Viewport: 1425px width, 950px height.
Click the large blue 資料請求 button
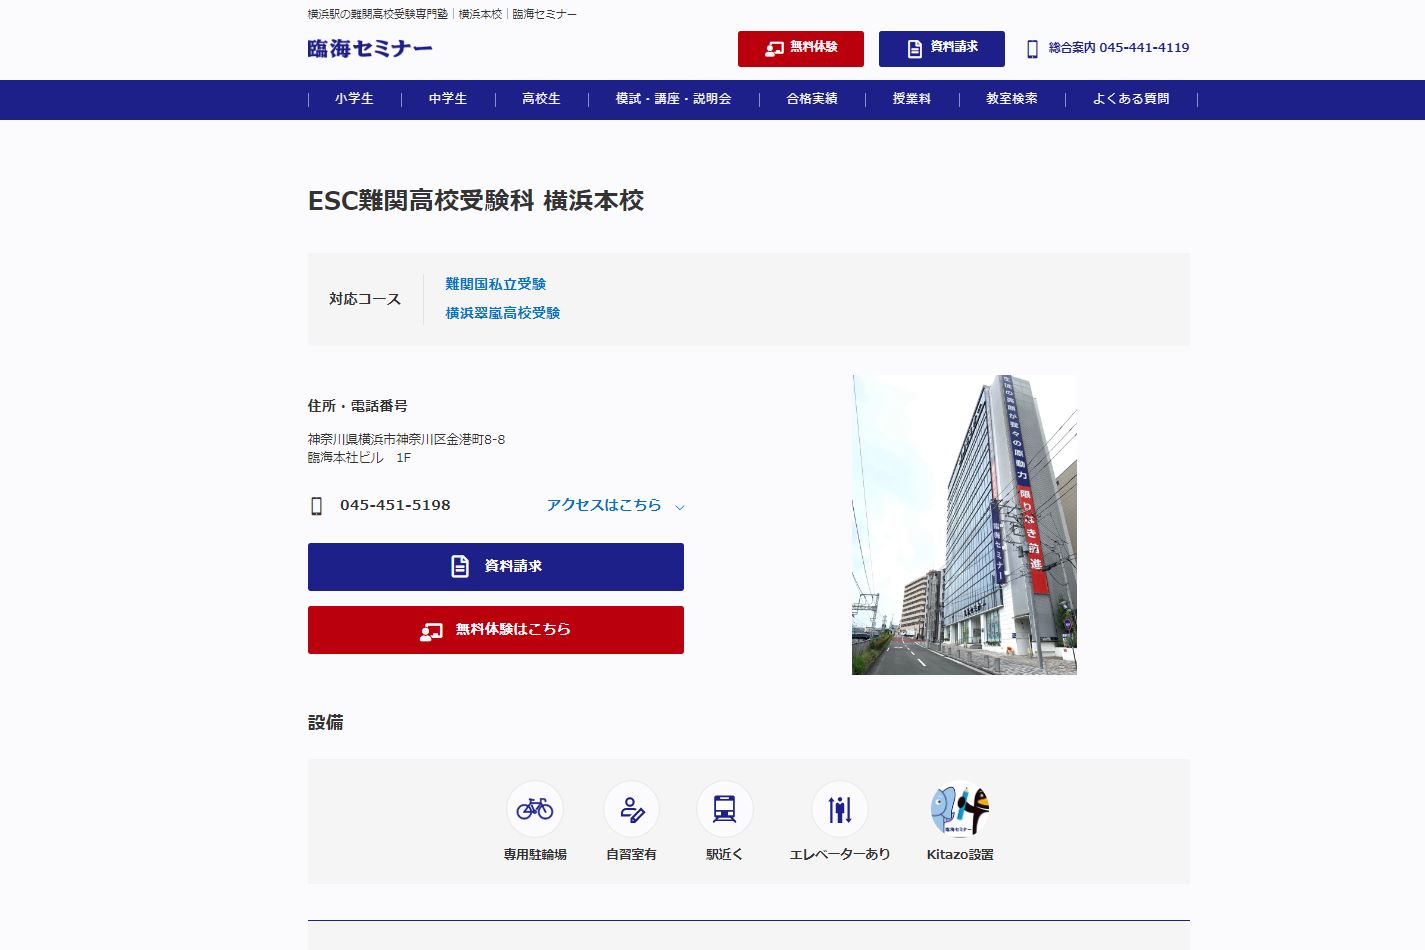click(496, 567)
